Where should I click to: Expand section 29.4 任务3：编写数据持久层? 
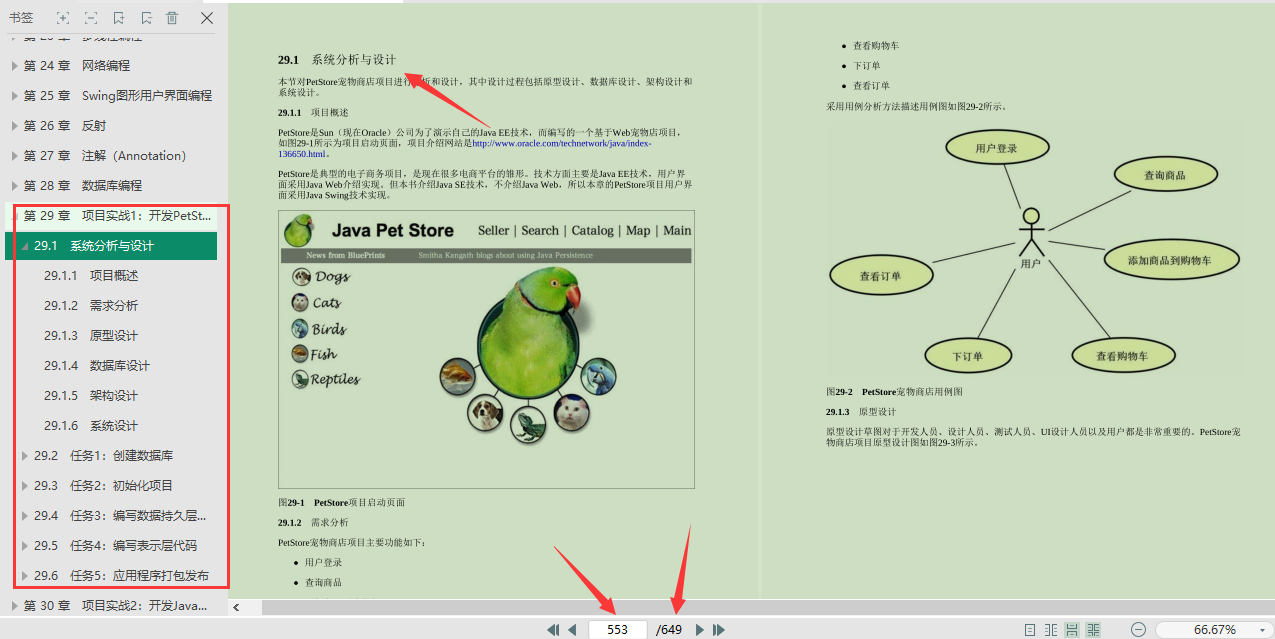coord(24,516)
